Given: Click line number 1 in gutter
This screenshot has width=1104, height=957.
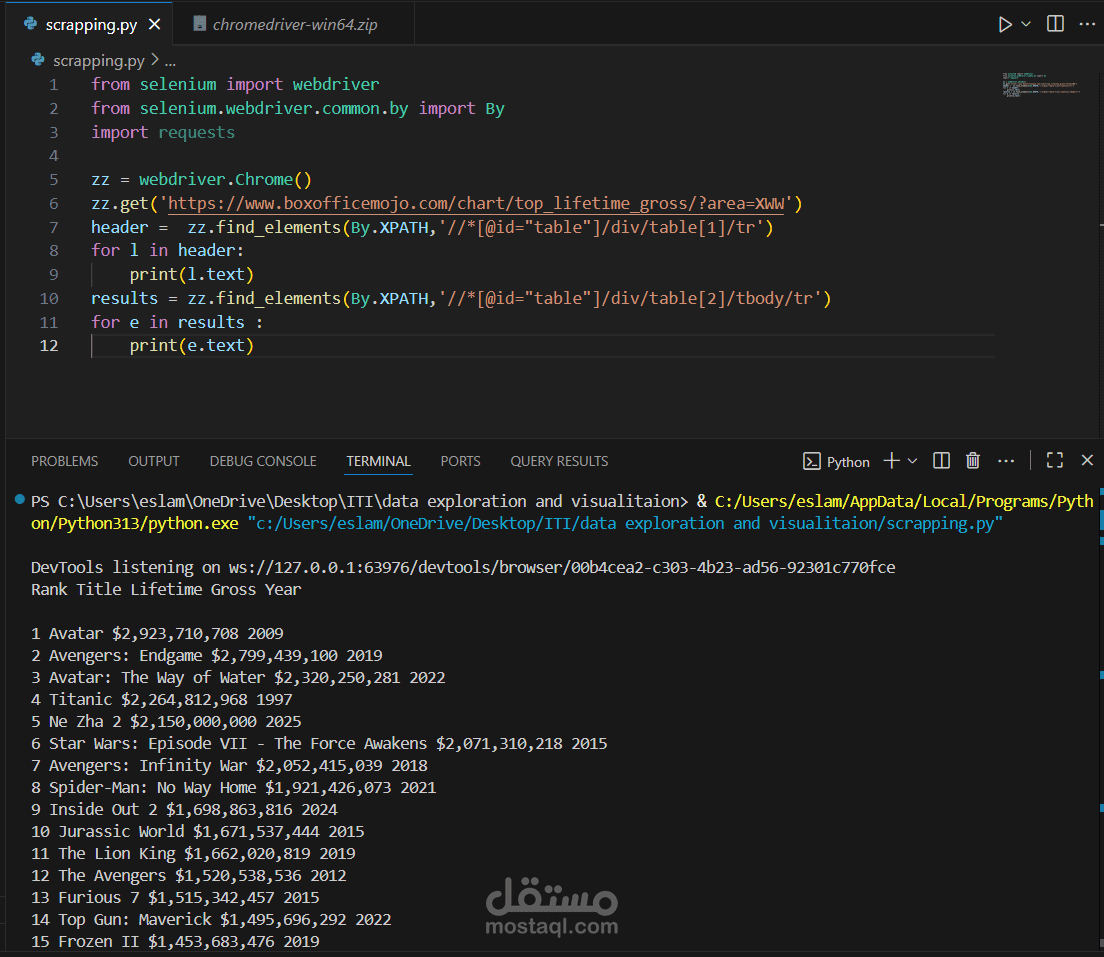Looking at the screenshot, I should [x=54, y=85].
